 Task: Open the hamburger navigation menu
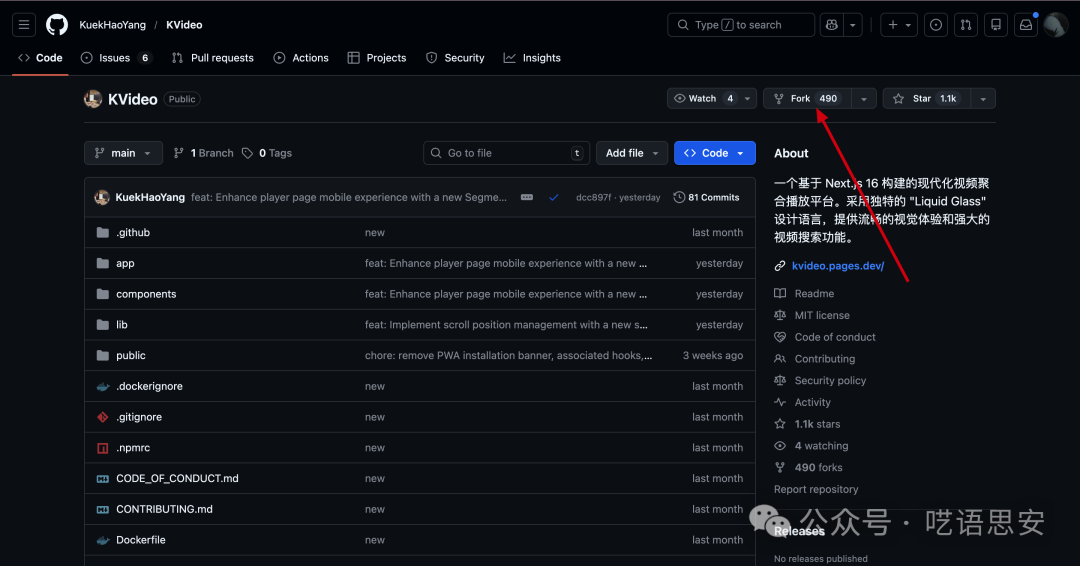pos(24,25)
